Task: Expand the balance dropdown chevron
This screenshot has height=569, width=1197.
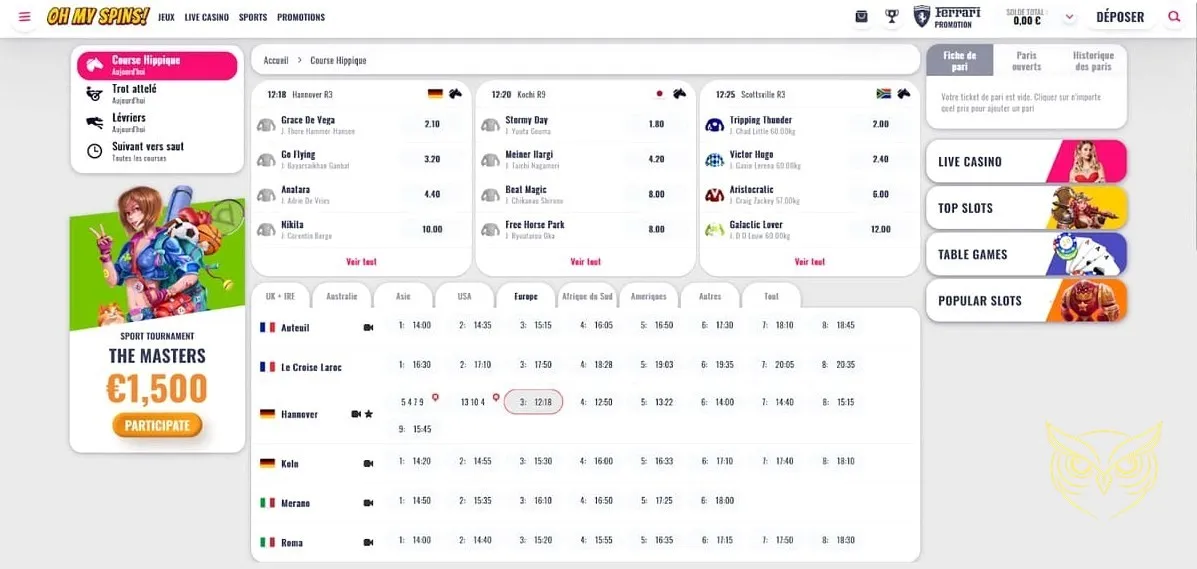Action: click(1069, 17)
